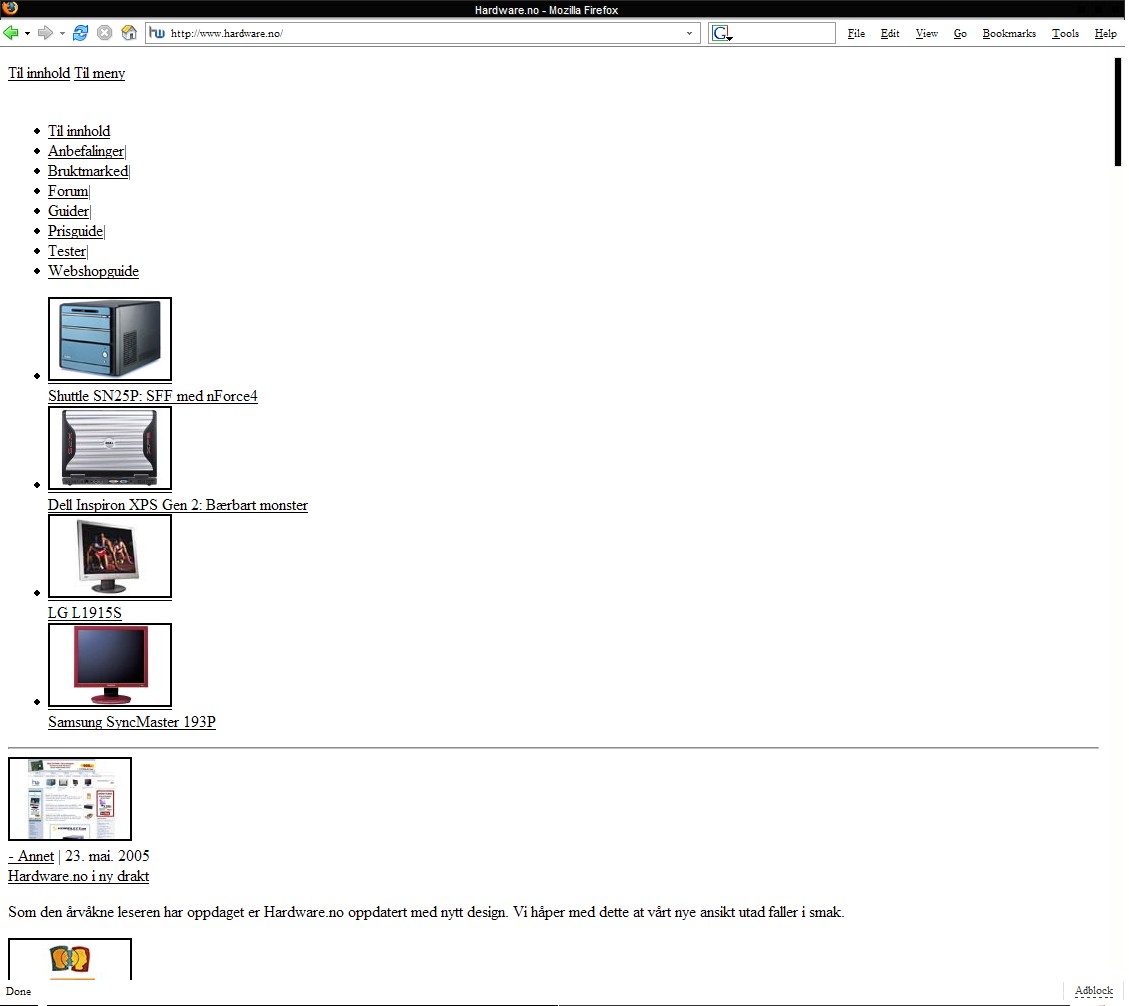Click the Dell Inspiron laptop thumbnail
The image size is (1129, 1006).
pyautogui.click(x=110, y=448)
